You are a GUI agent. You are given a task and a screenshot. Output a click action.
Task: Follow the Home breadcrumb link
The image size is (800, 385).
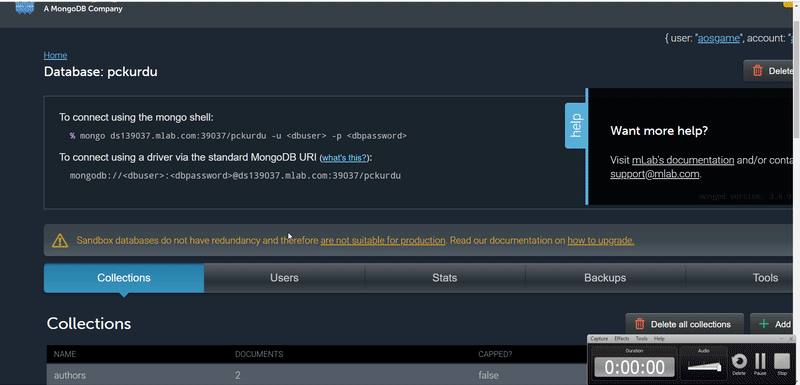pyautogui.click(x=55, y=55)
